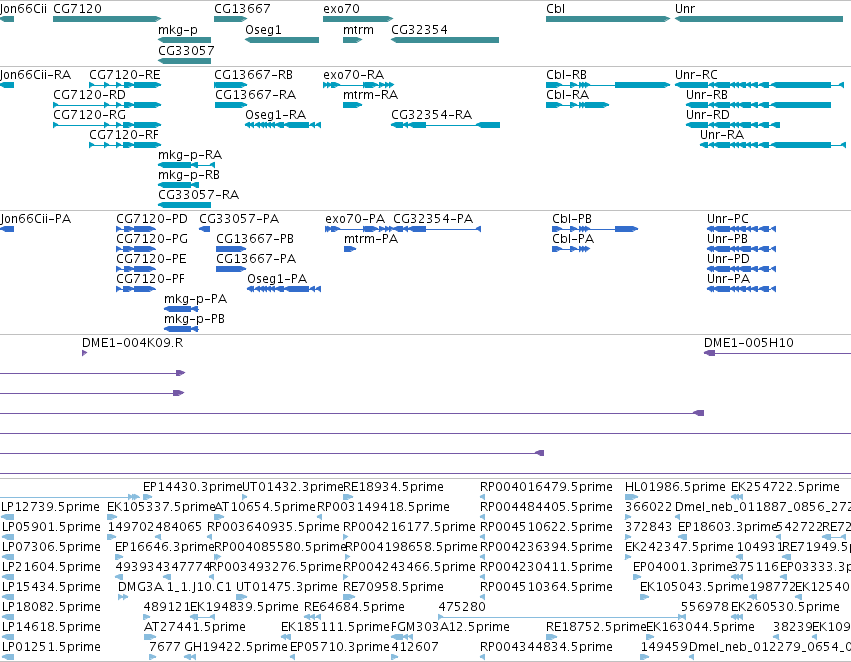Screen dimensions: 851x662
Task: Click the mkg-p gene label
Action: (x=178, y=30)
